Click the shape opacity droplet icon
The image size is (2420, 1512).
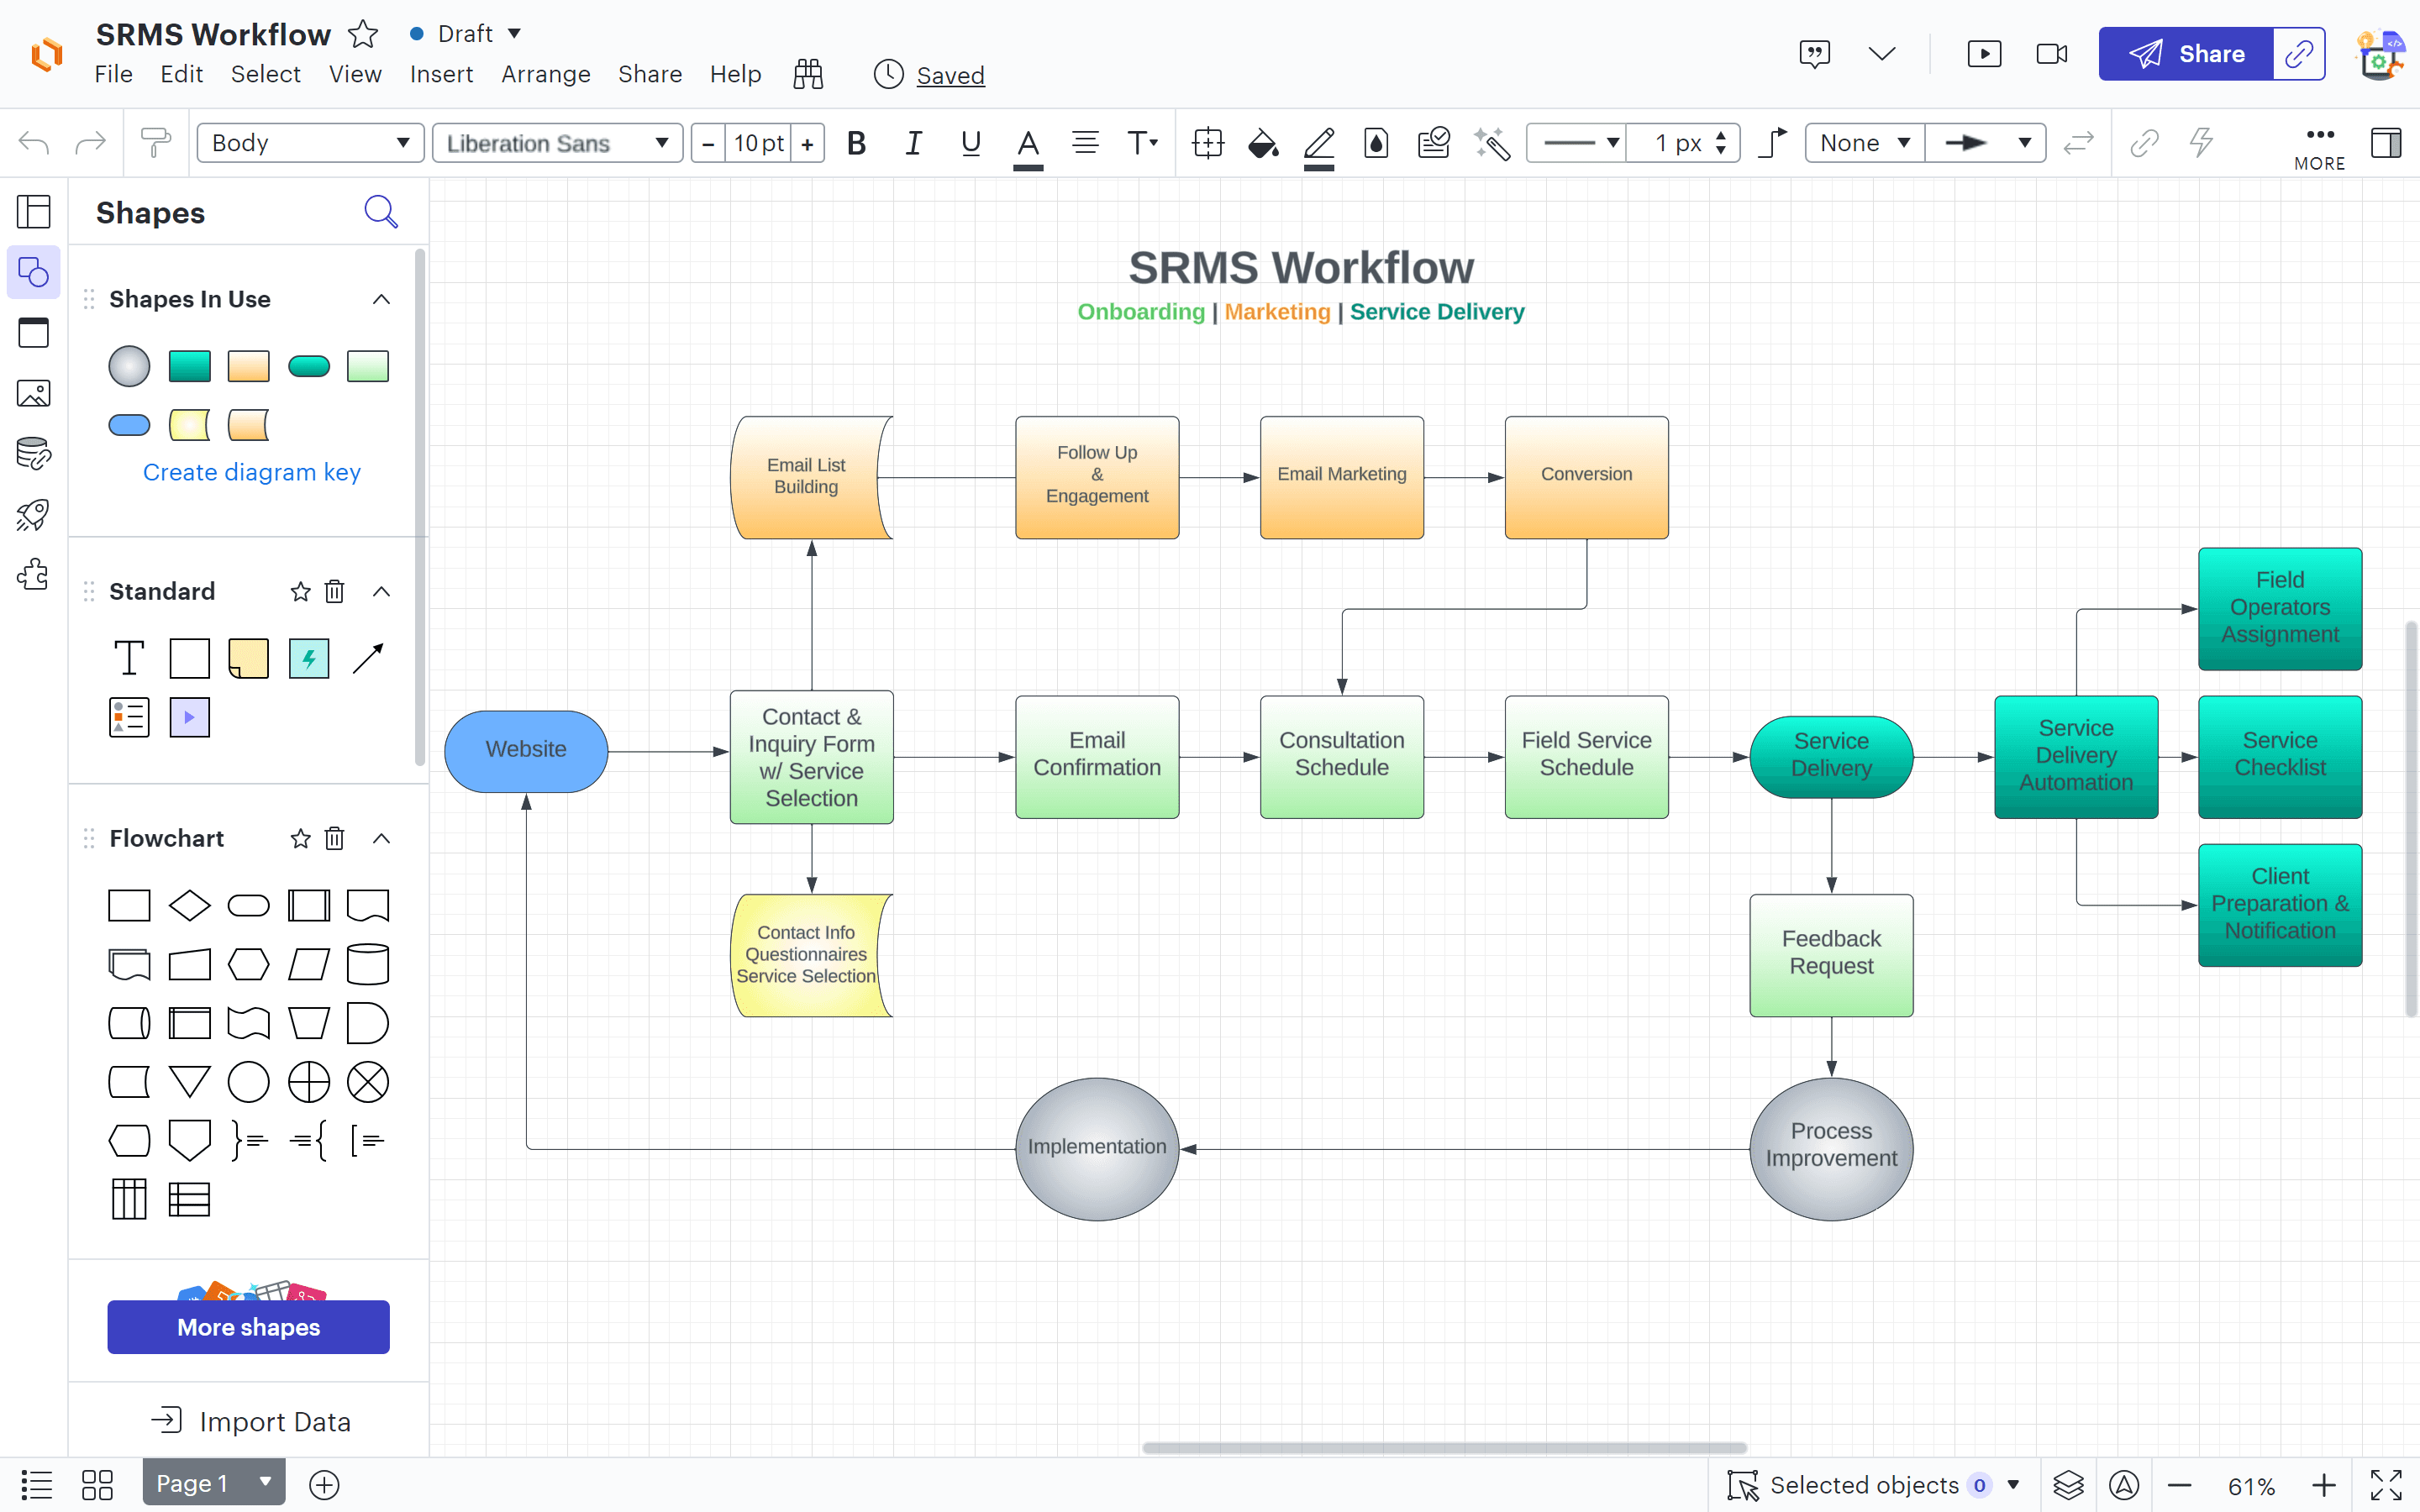tap(1376, 143)
